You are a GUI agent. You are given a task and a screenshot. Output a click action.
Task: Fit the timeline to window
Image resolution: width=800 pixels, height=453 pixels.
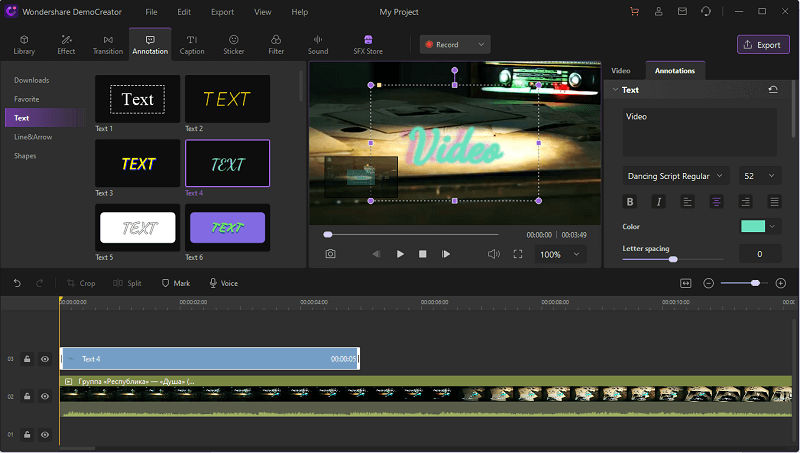(686, 283)
